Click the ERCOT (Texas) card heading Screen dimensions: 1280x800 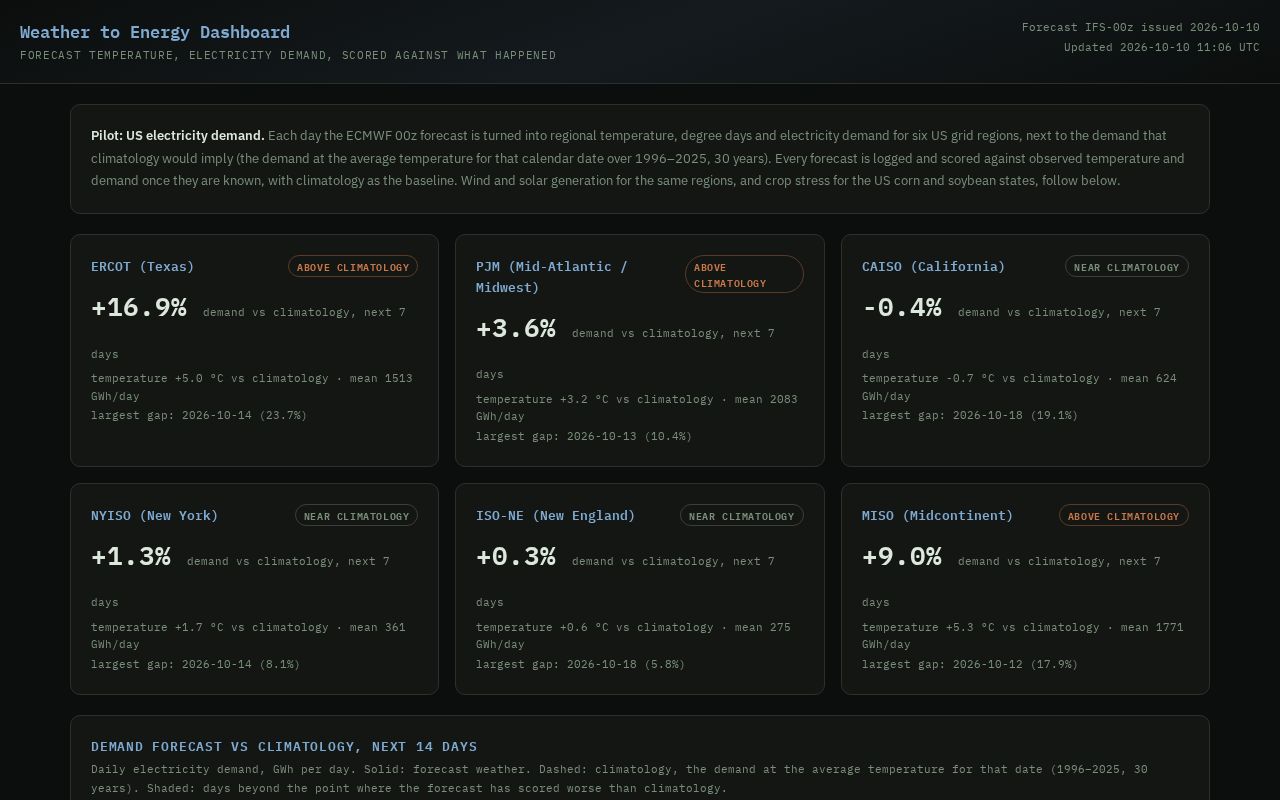coord(143,266)
